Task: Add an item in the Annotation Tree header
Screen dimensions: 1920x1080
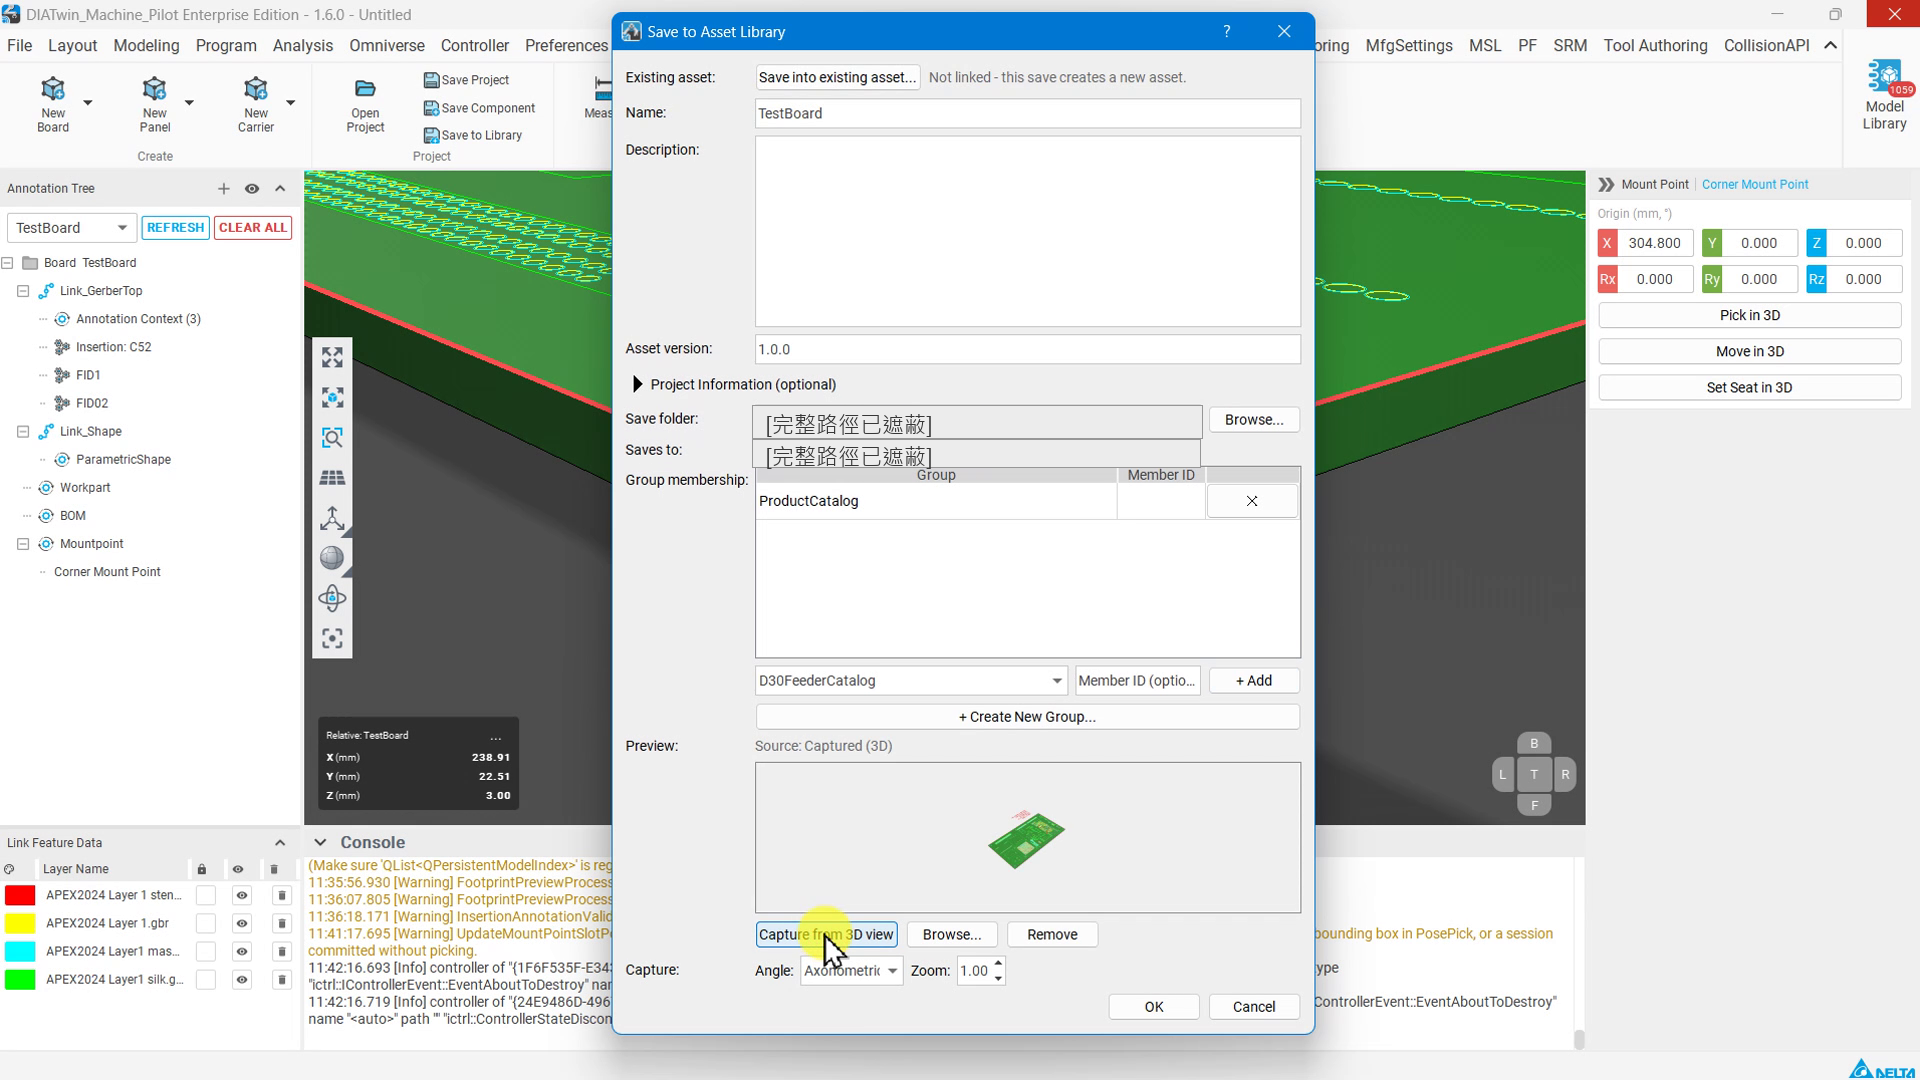Action: 223,189
